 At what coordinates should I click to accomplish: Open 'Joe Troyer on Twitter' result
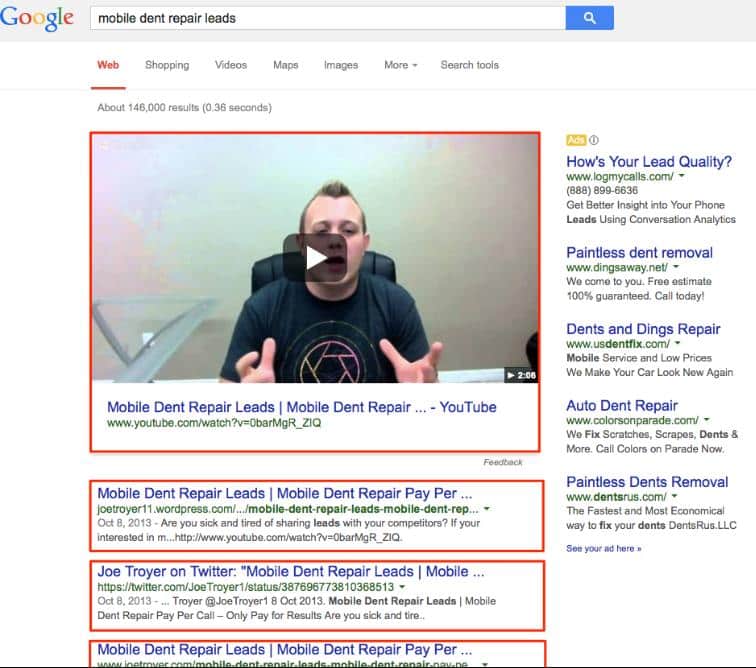(x=290, y=572)
